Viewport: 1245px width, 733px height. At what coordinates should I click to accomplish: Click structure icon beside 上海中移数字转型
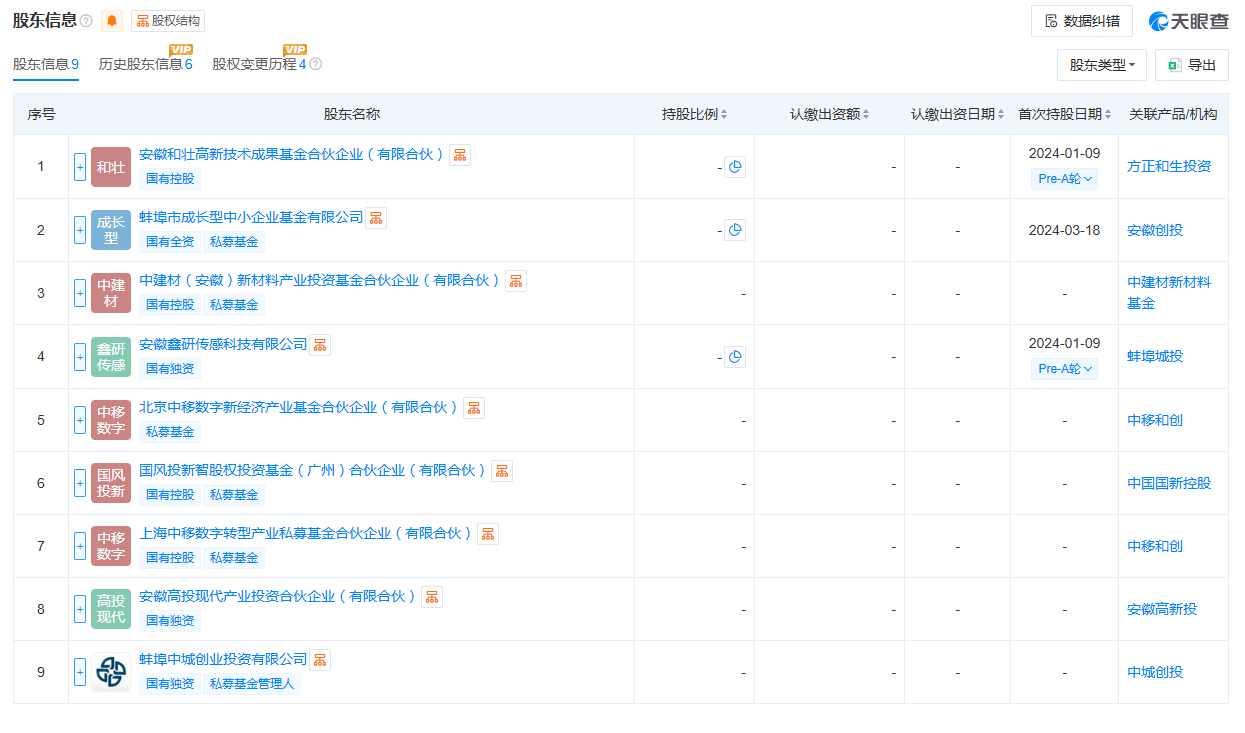pos(488,534)
